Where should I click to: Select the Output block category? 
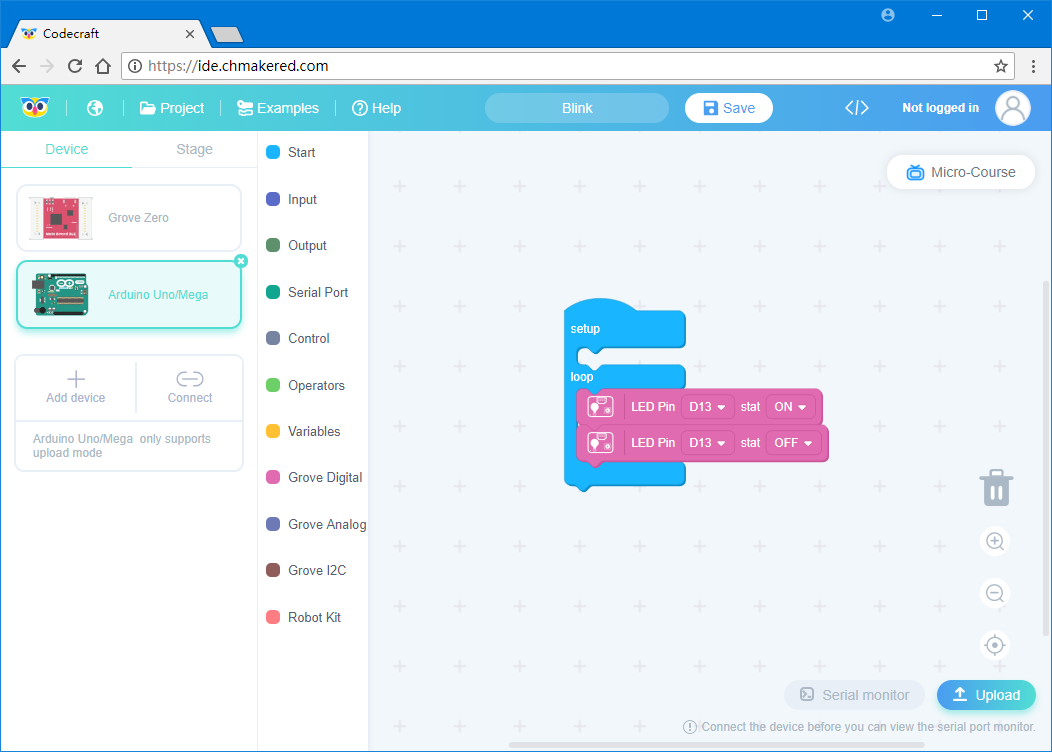[x=297, y=246]
